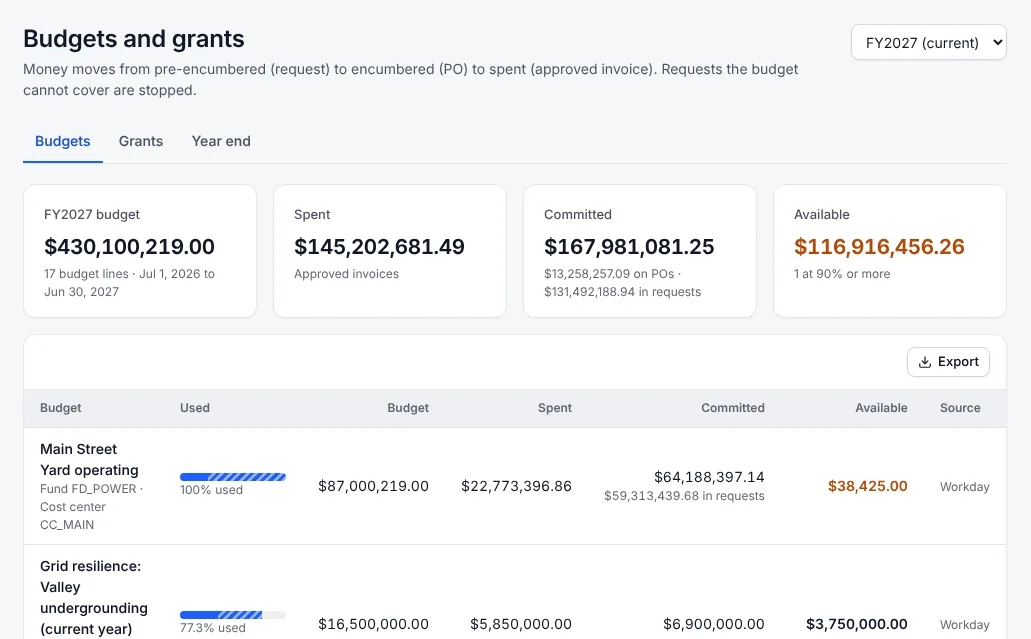
Task: Click the '77.3% used' label
Action: (212, 628)
